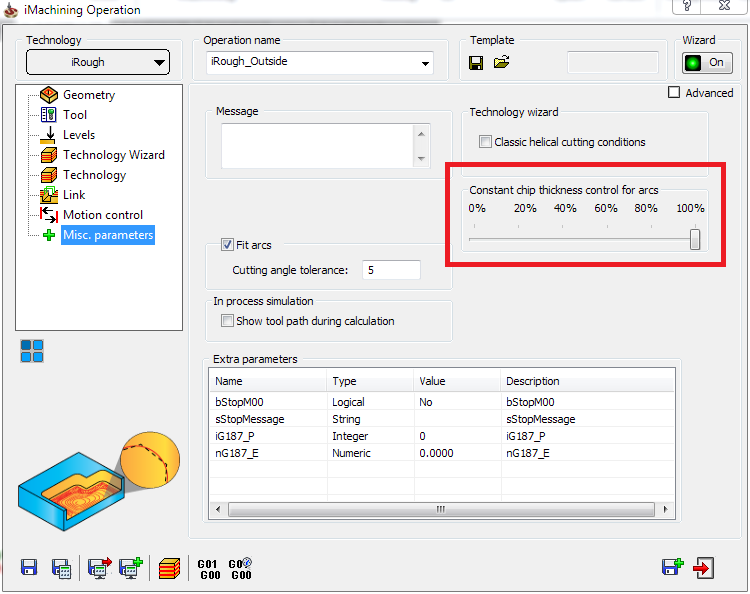Toggle the Wizard On button
Image resolution: width=750 pixels, height=594 pixels.
pos(707,63)
